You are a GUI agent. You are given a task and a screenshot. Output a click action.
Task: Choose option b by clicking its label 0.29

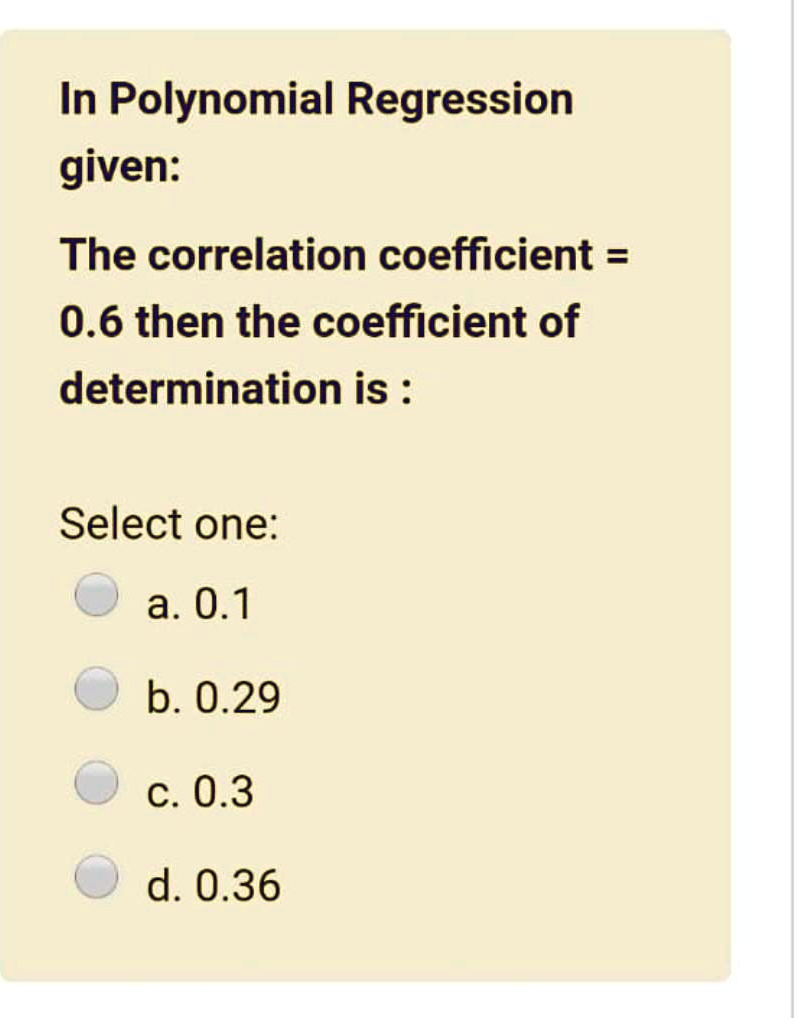[x=240, y=696]
